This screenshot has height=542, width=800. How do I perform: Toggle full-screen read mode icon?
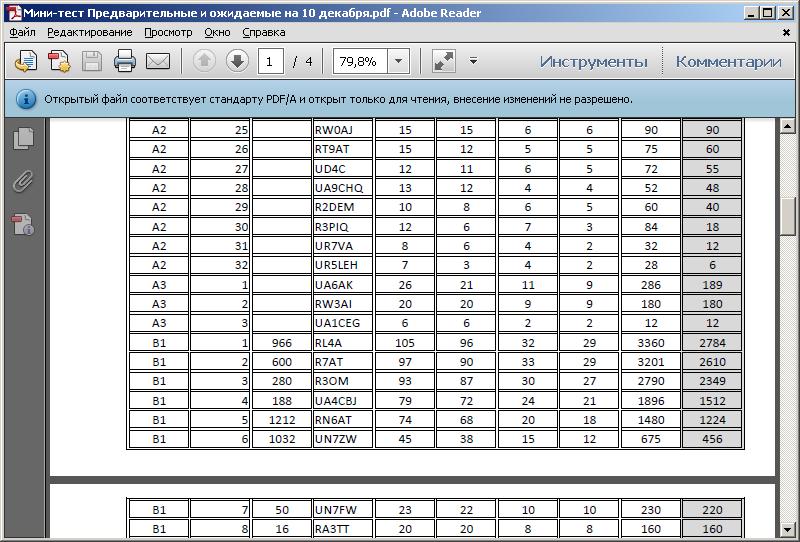(443, 61)
